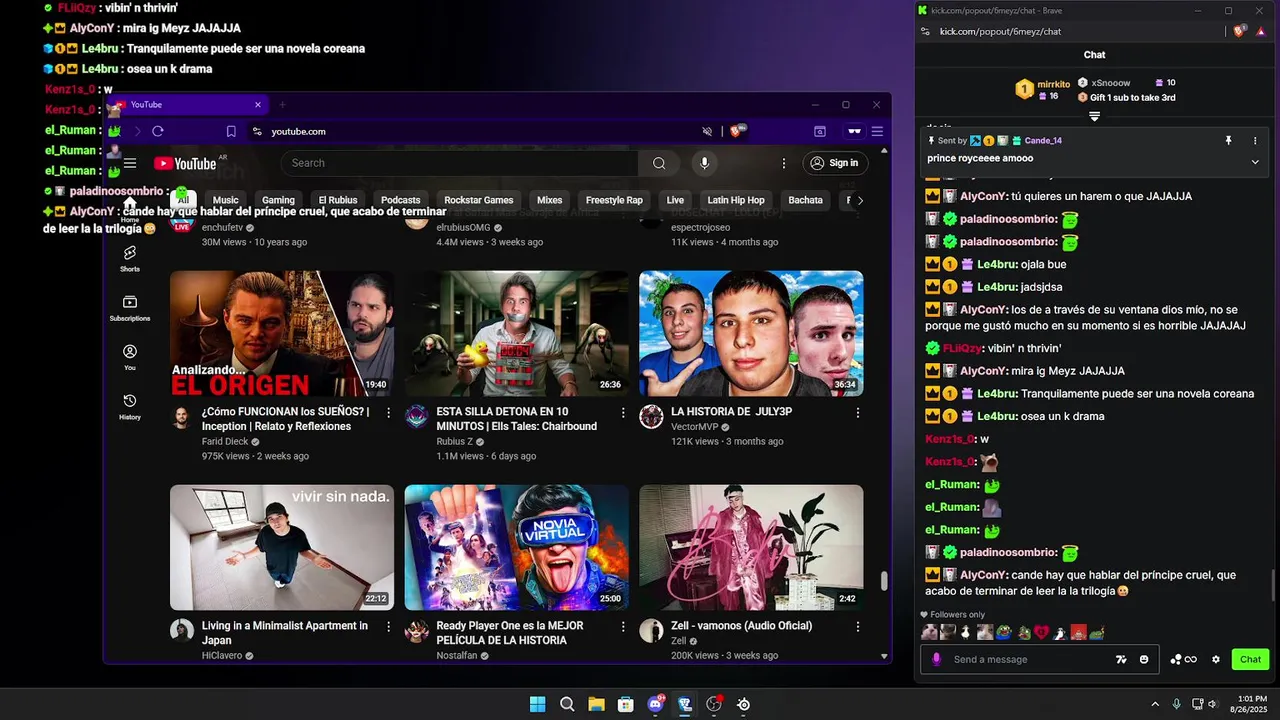The width and height of the screenshot is (1280, 720).
Task: Select the Music category chip
Action: 226,200
